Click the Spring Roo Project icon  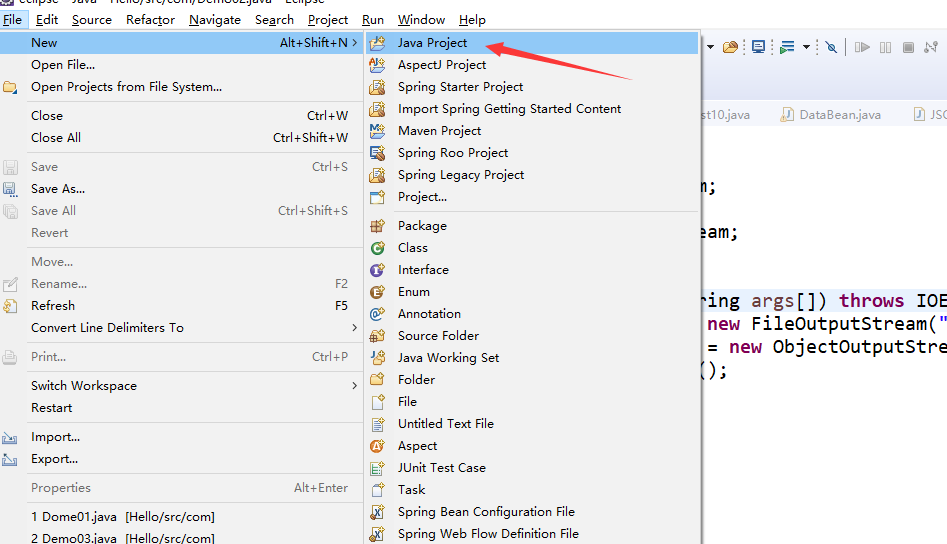click(x=377, y=153)
